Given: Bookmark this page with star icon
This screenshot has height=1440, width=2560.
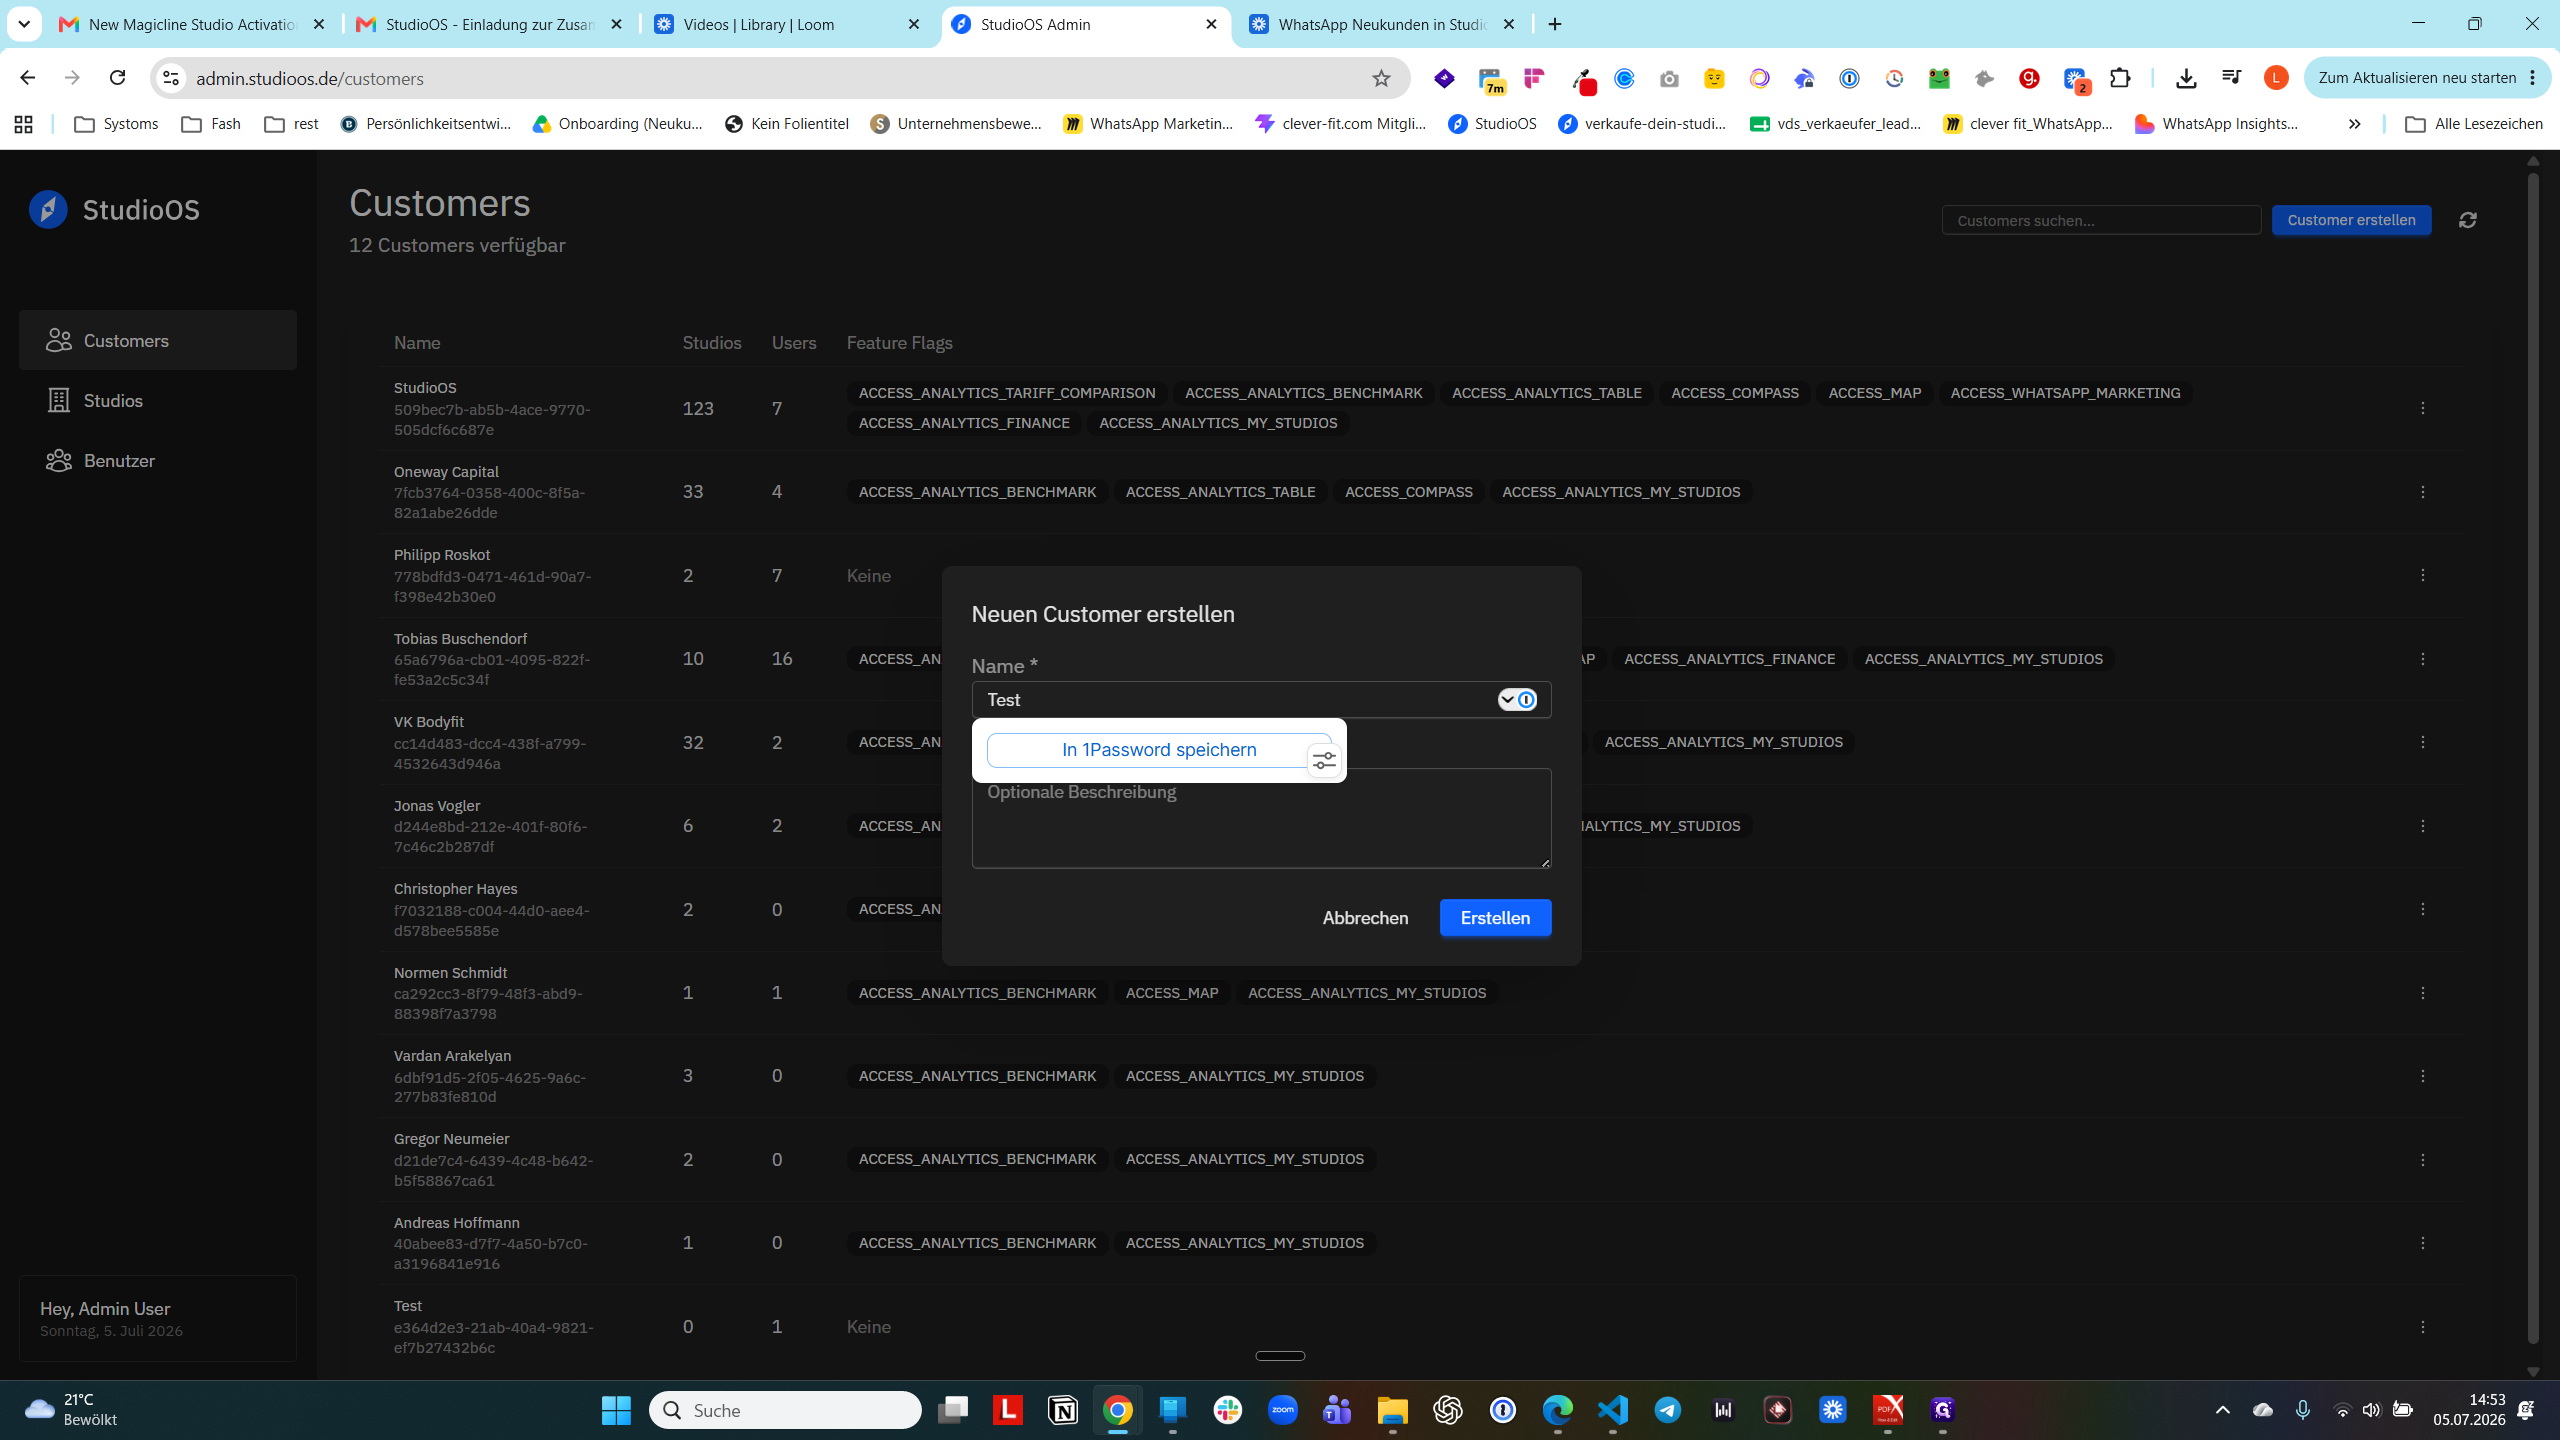Looking at the screenshot, I should (1381, 78).
